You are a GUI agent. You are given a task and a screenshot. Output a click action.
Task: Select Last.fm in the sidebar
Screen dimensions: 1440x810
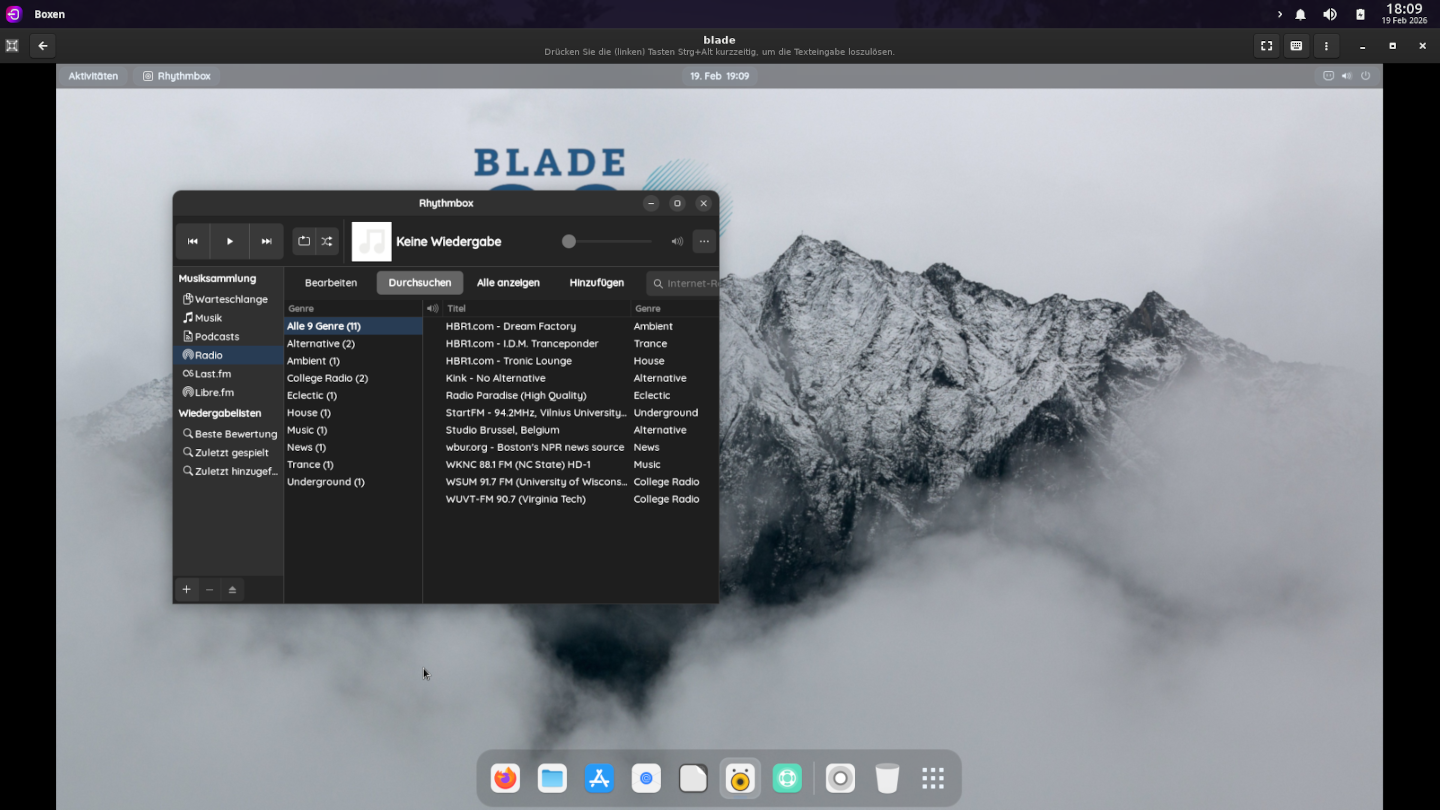(212, 374)
